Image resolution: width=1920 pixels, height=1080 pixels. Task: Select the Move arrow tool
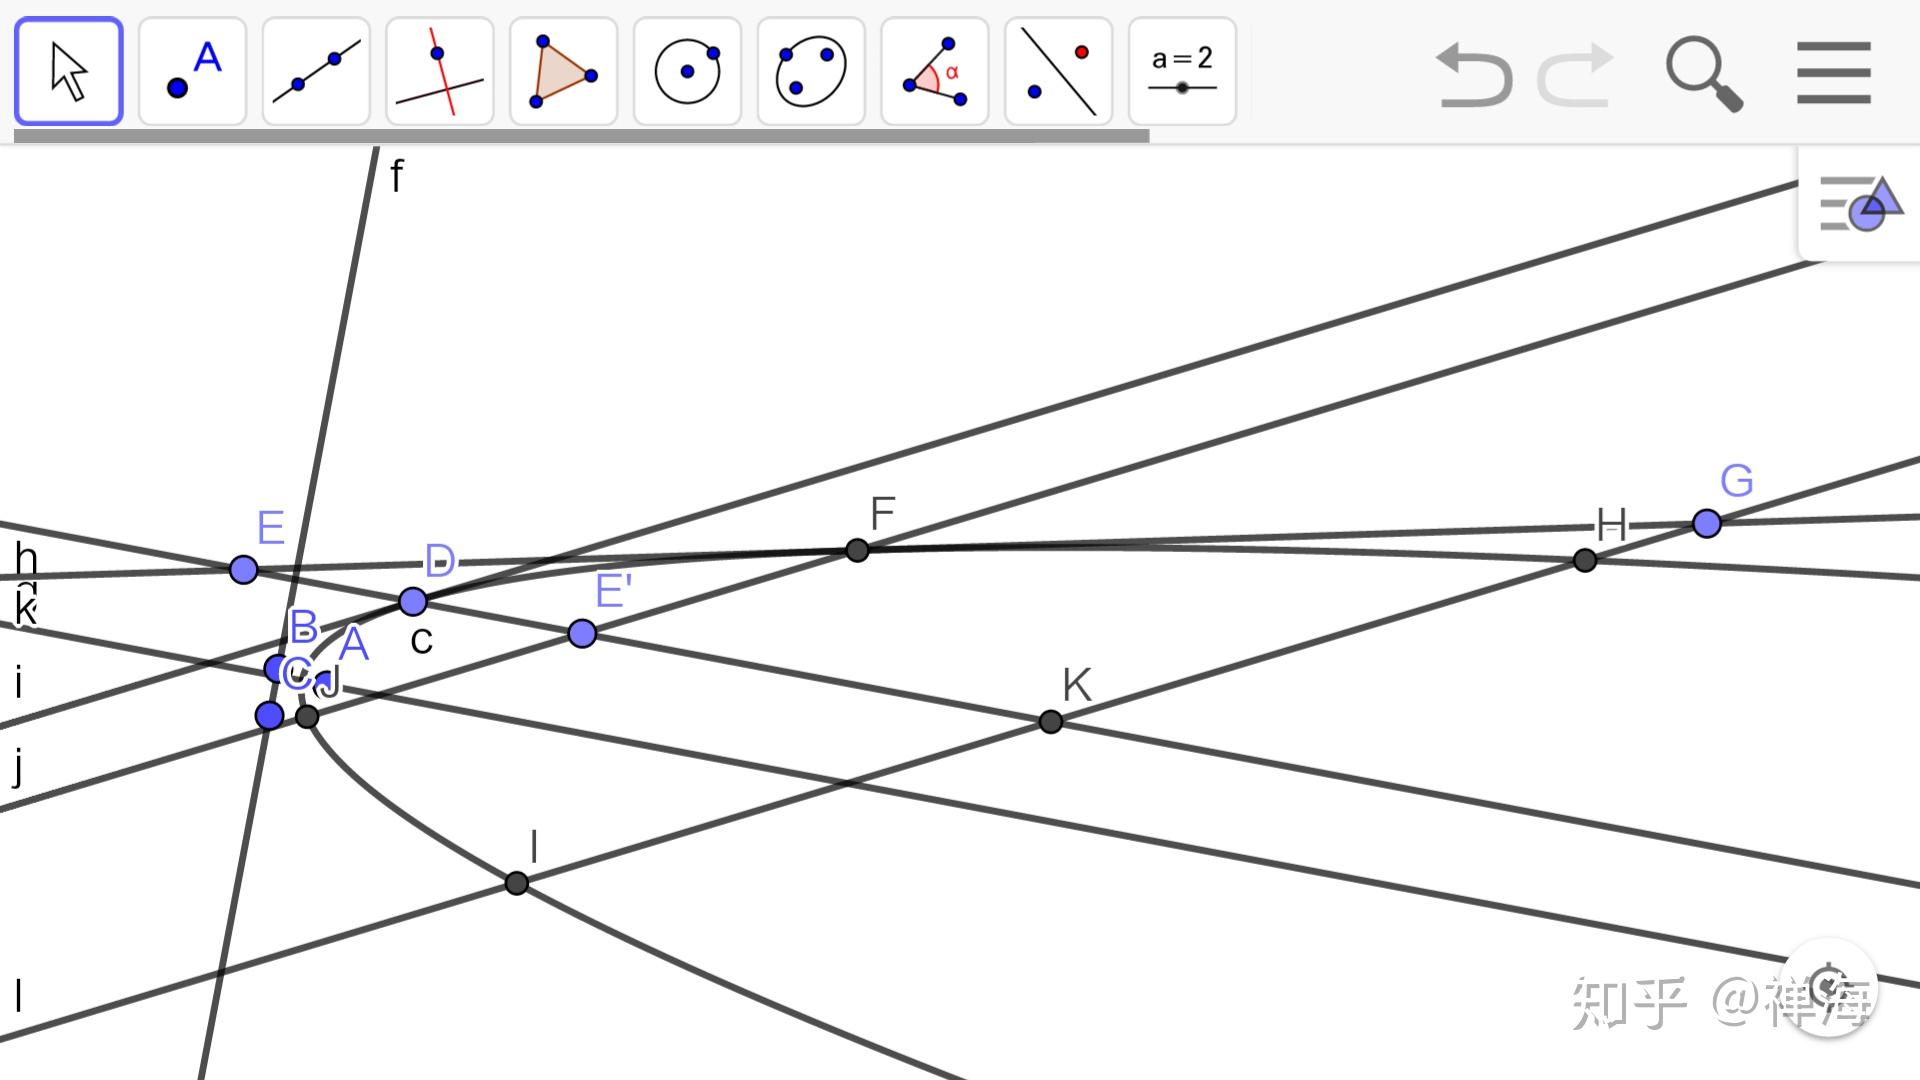(x=69, y=71)
